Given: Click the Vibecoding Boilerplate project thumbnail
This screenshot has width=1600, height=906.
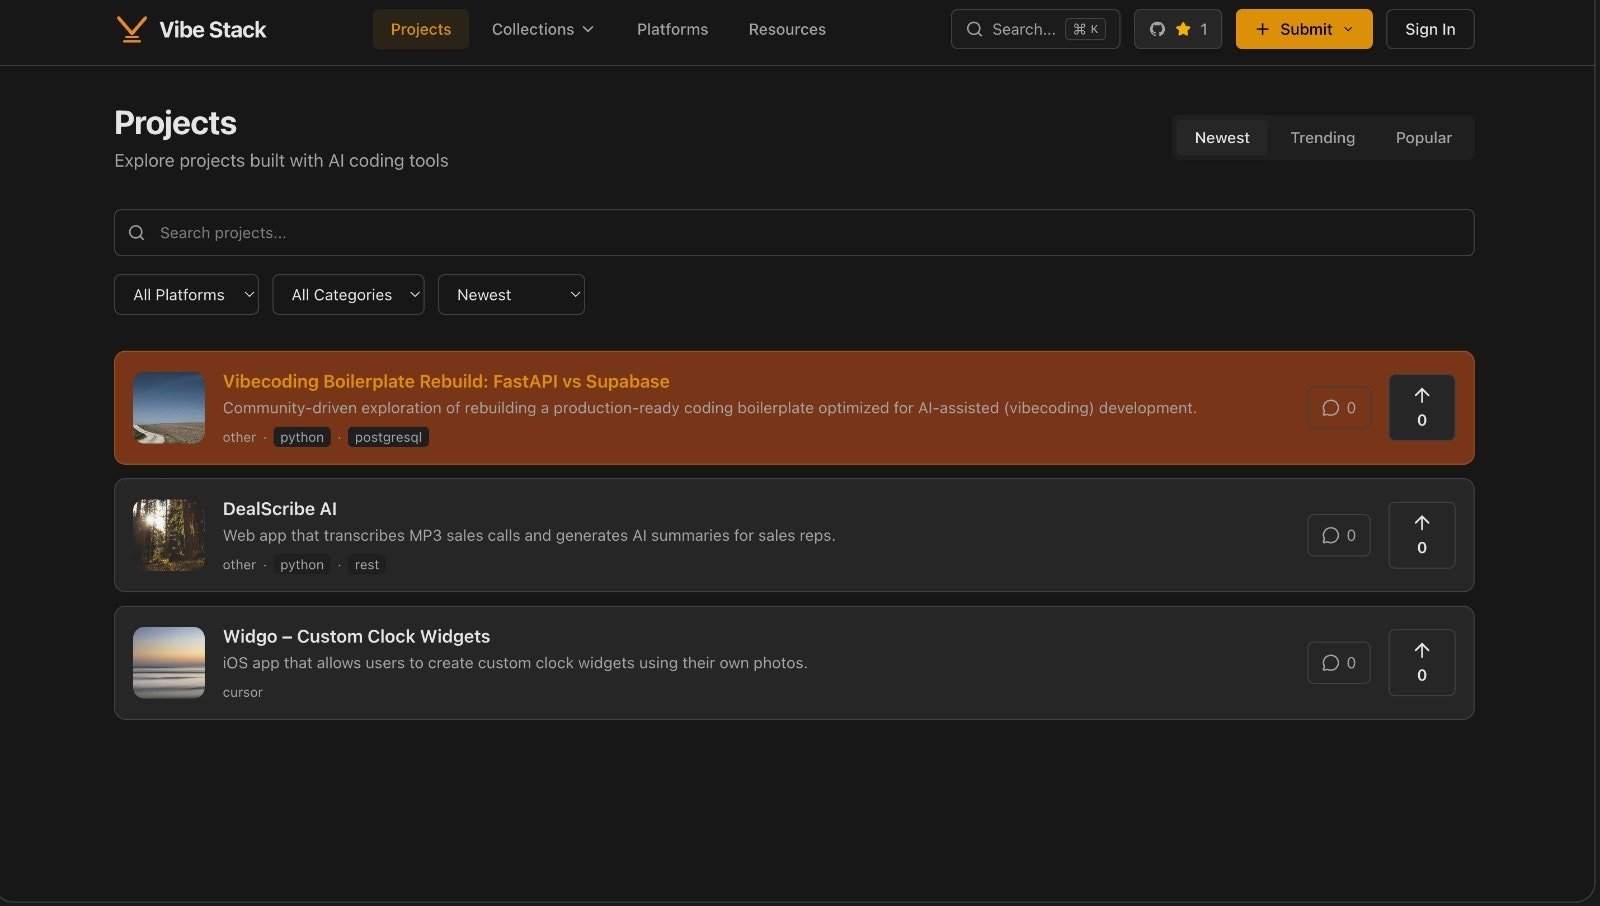Looking at the screenshot, I should point(169,408).
